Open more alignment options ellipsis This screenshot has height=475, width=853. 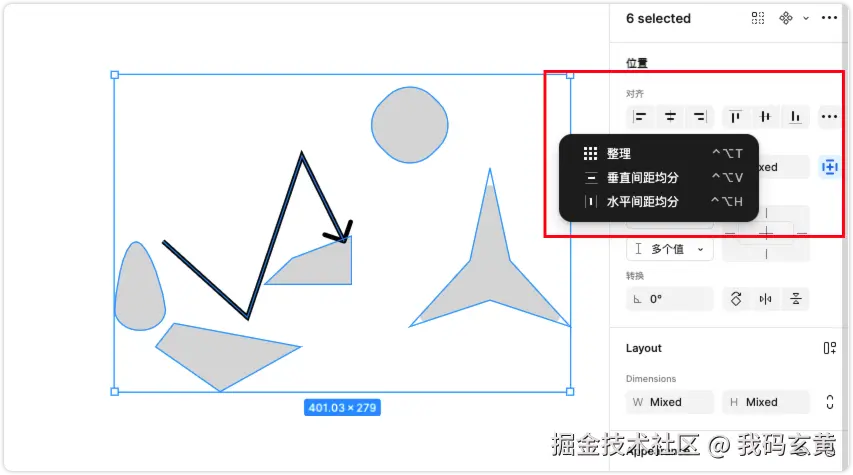(829, 116)
